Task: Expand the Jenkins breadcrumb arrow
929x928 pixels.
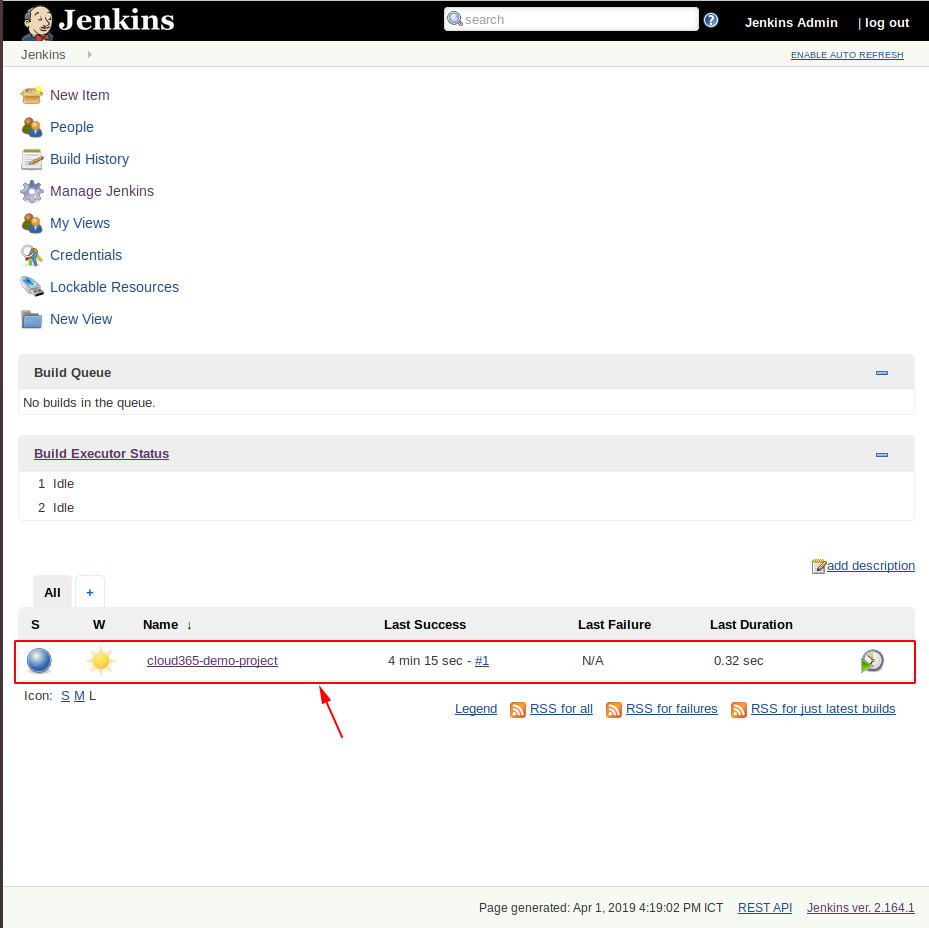Action: pos(89,55)
